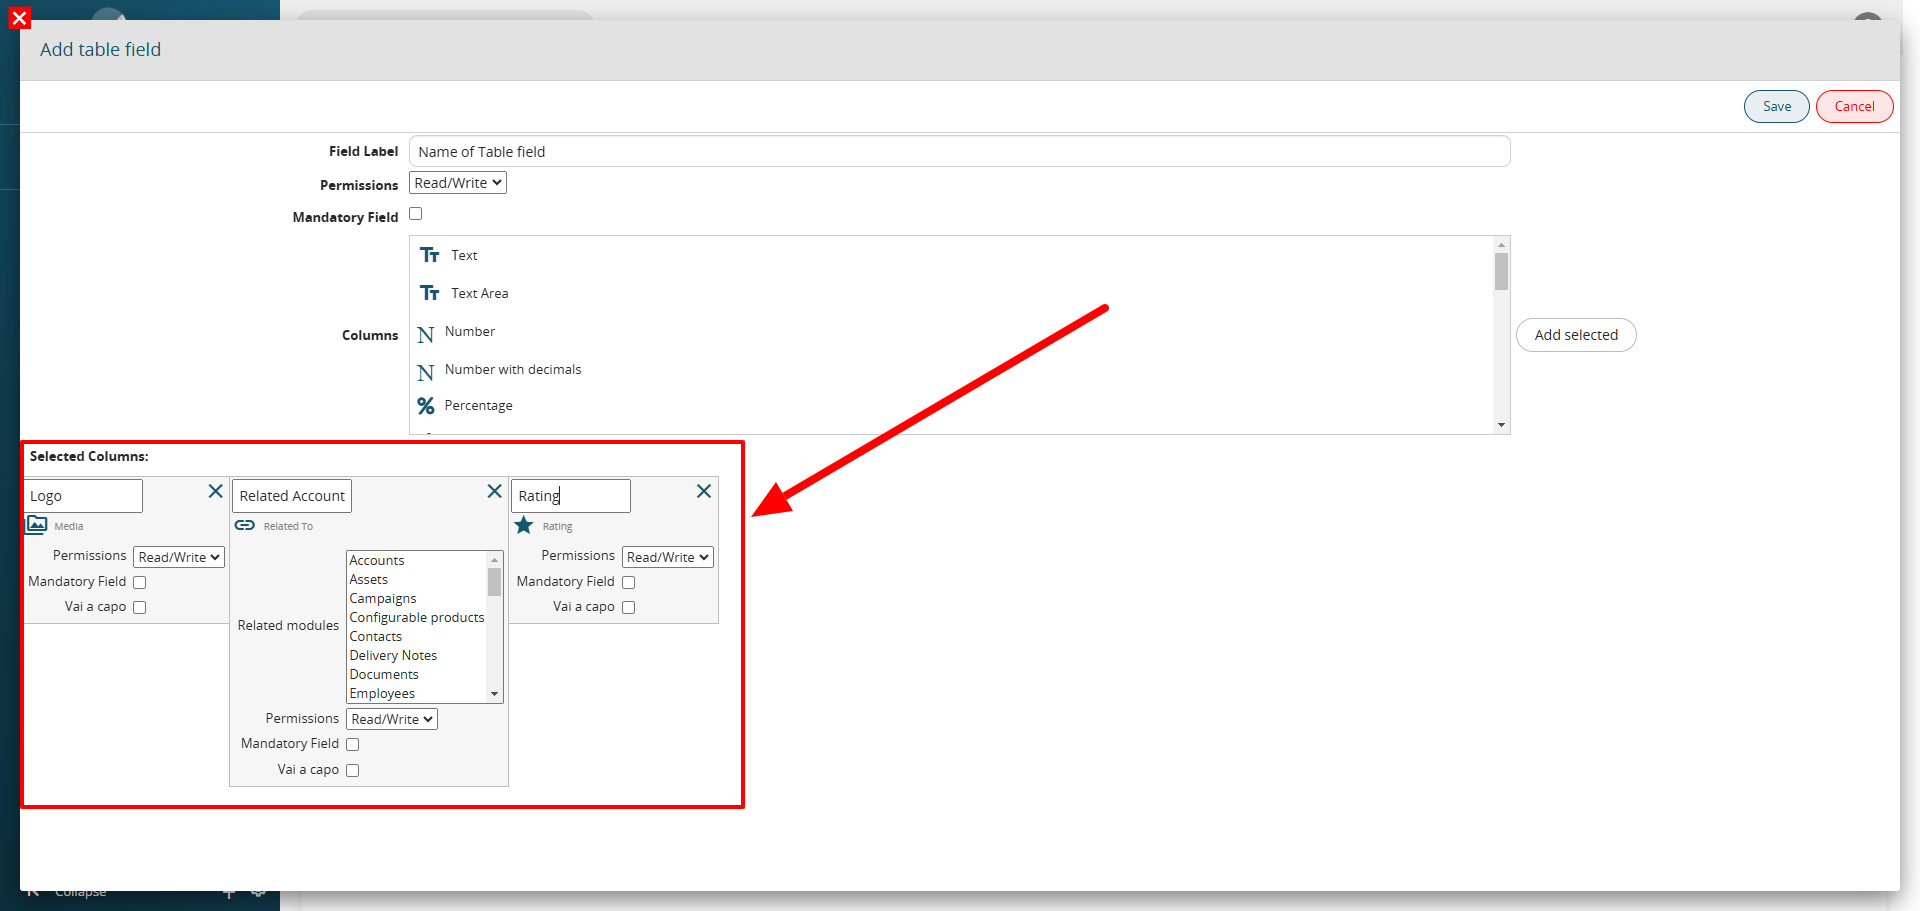Image resolution: width=1920 pixels, height=911 pixels.
Task: Choose Employees in Related modules list
Action: (x=416, y=693)
